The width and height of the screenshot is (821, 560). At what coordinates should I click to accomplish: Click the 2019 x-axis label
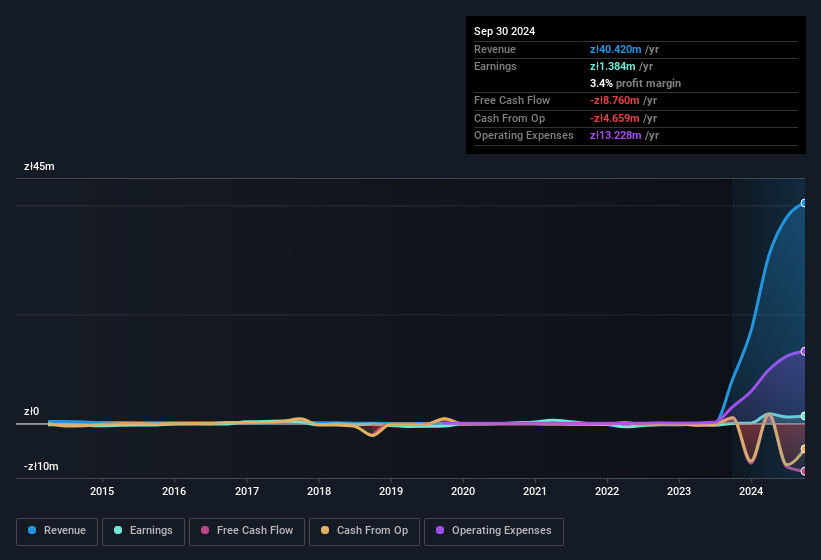point(391,491)
